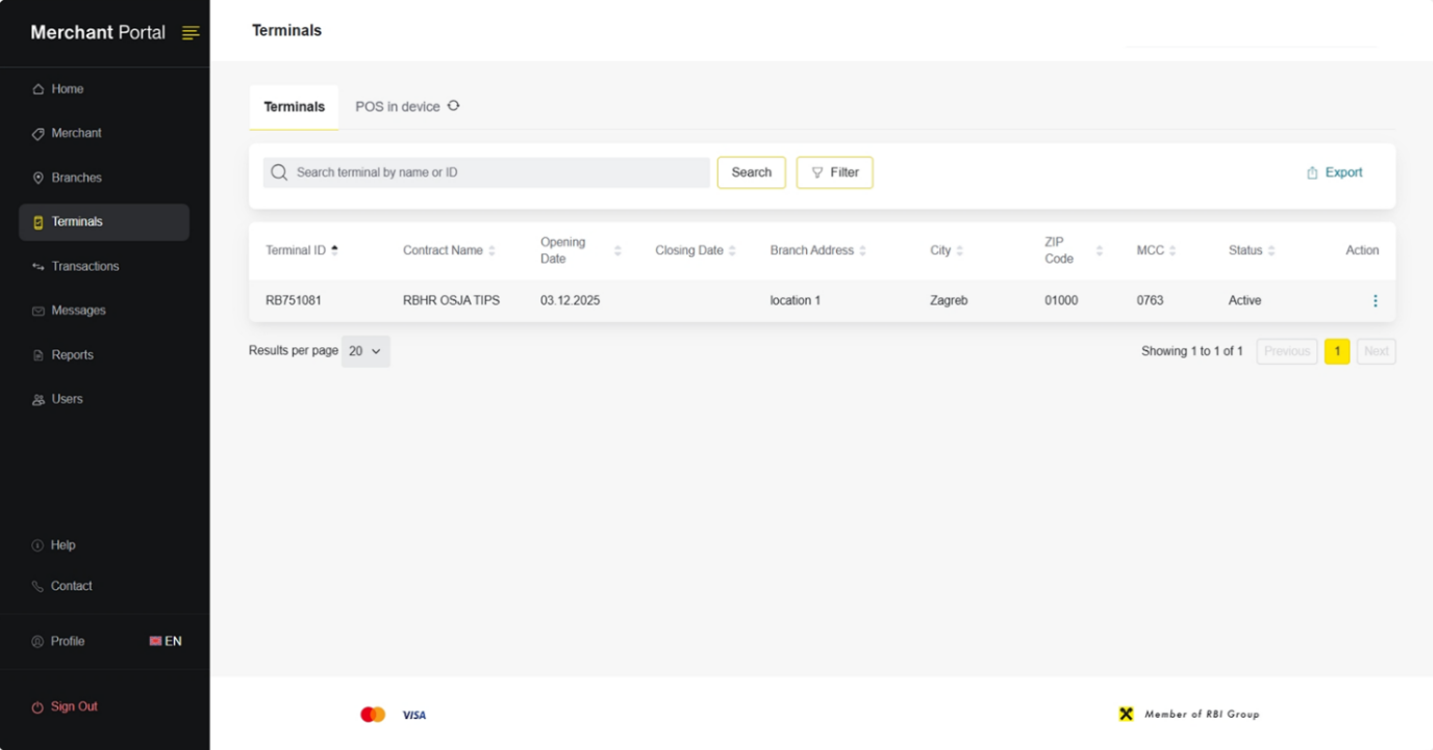Sort table by Closing Date
The height and width of the screenshot is (750, 1433).
[732, 251]
